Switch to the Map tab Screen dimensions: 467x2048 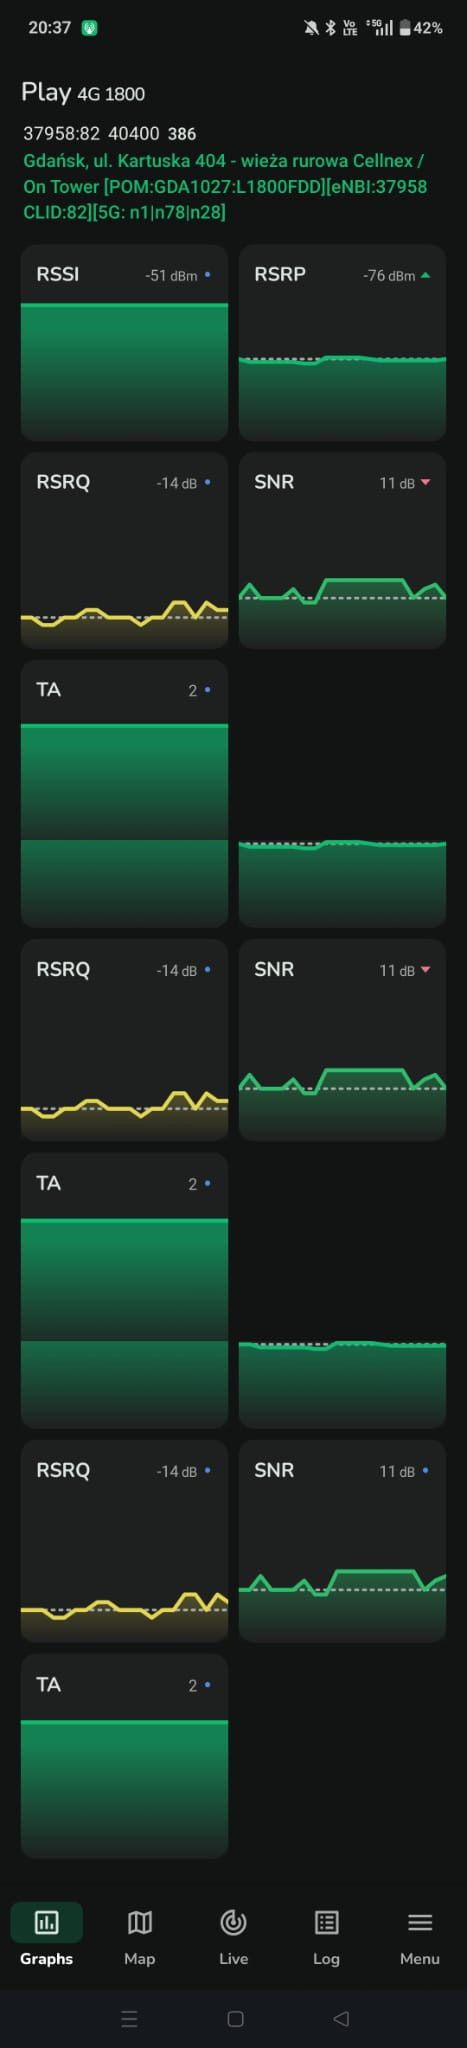140,1937
